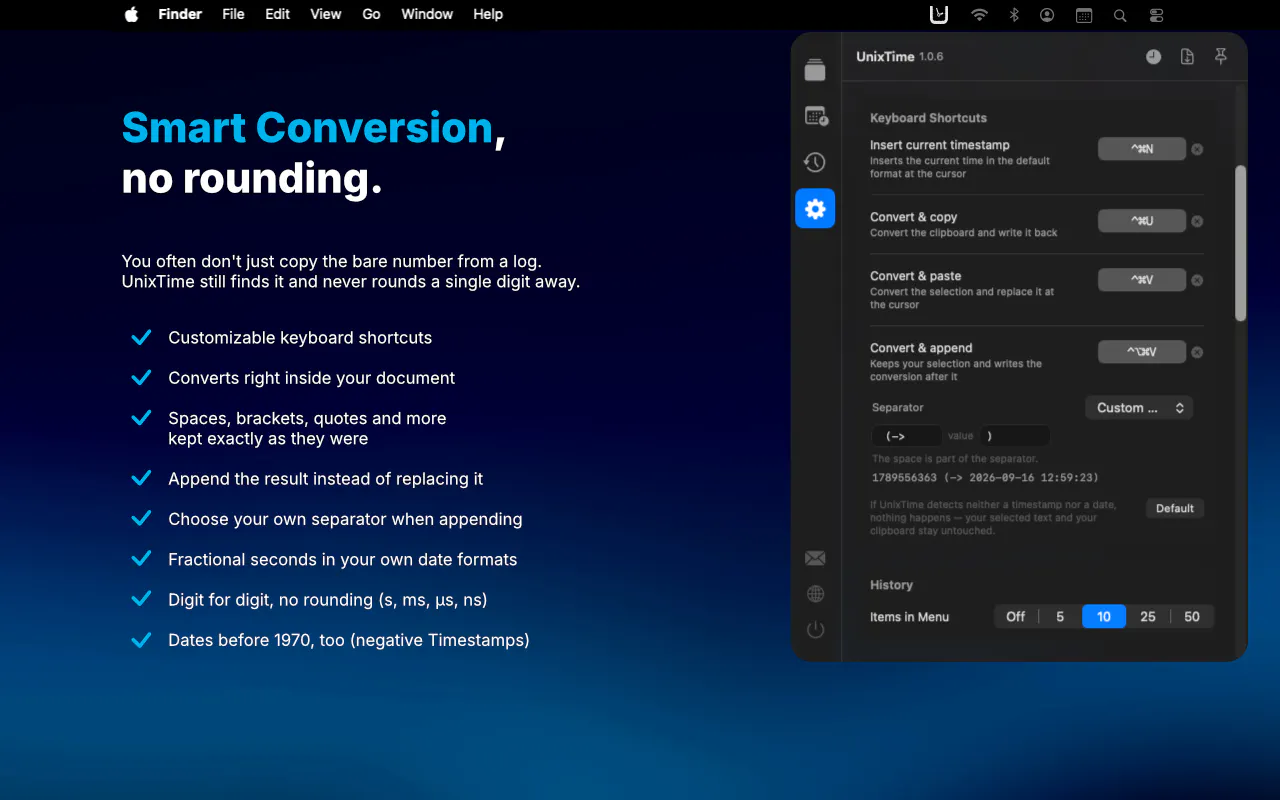
Task: Click the separator suffix field containing ")"
Action: coord(1014,436)
